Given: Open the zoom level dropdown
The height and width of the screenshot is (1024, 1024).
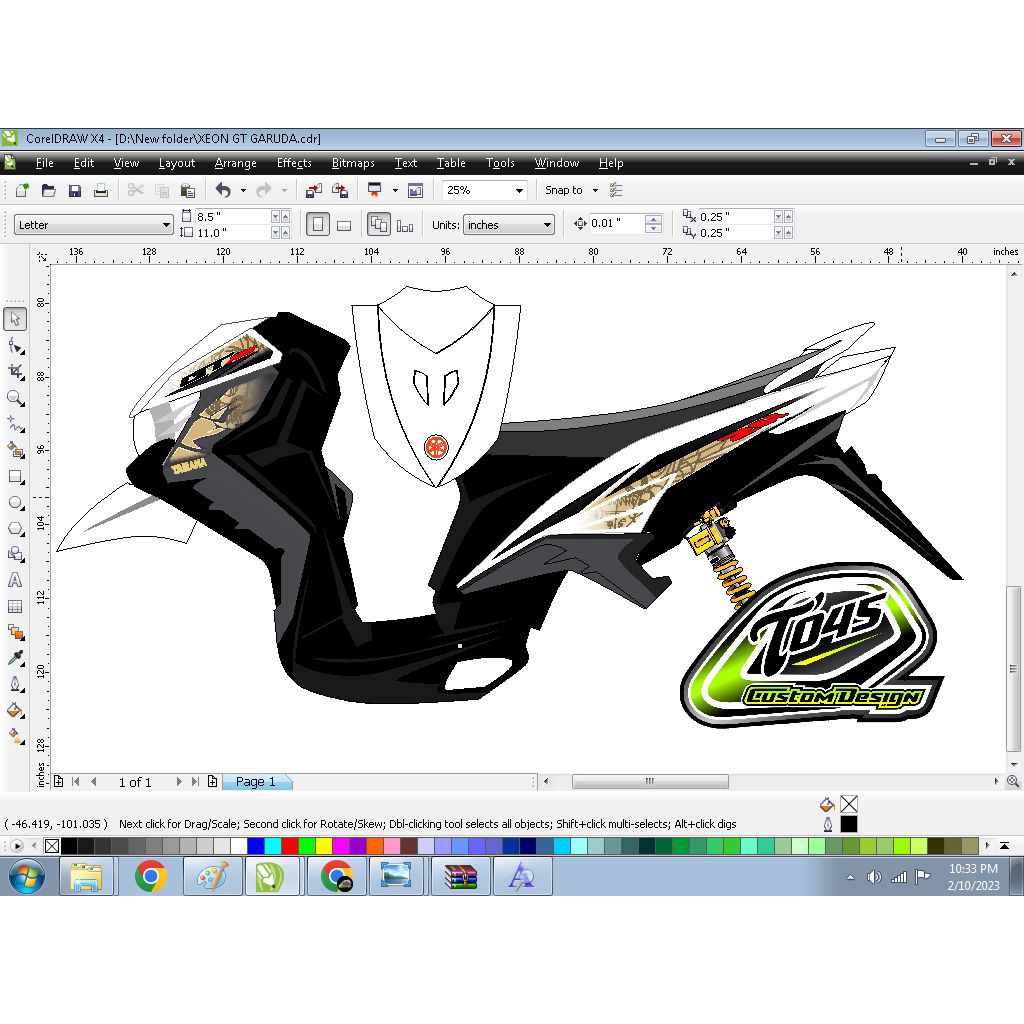Looking at the screenshot, I should point(520,190).
